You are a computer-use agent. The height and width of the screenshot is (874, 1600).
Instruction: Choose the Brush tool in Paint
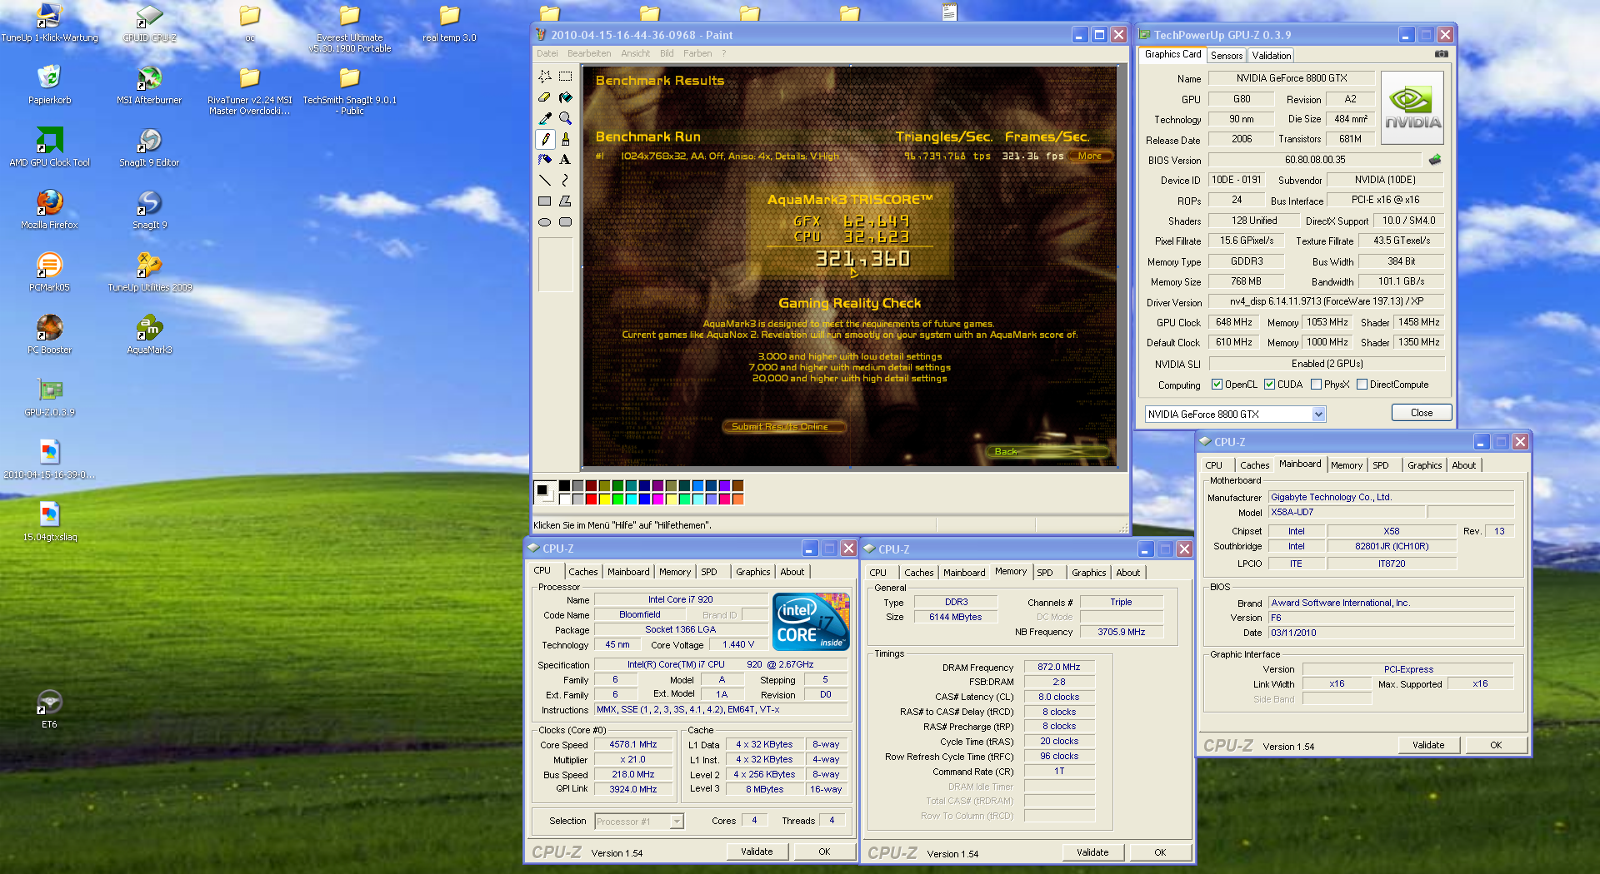coord(565,139)
